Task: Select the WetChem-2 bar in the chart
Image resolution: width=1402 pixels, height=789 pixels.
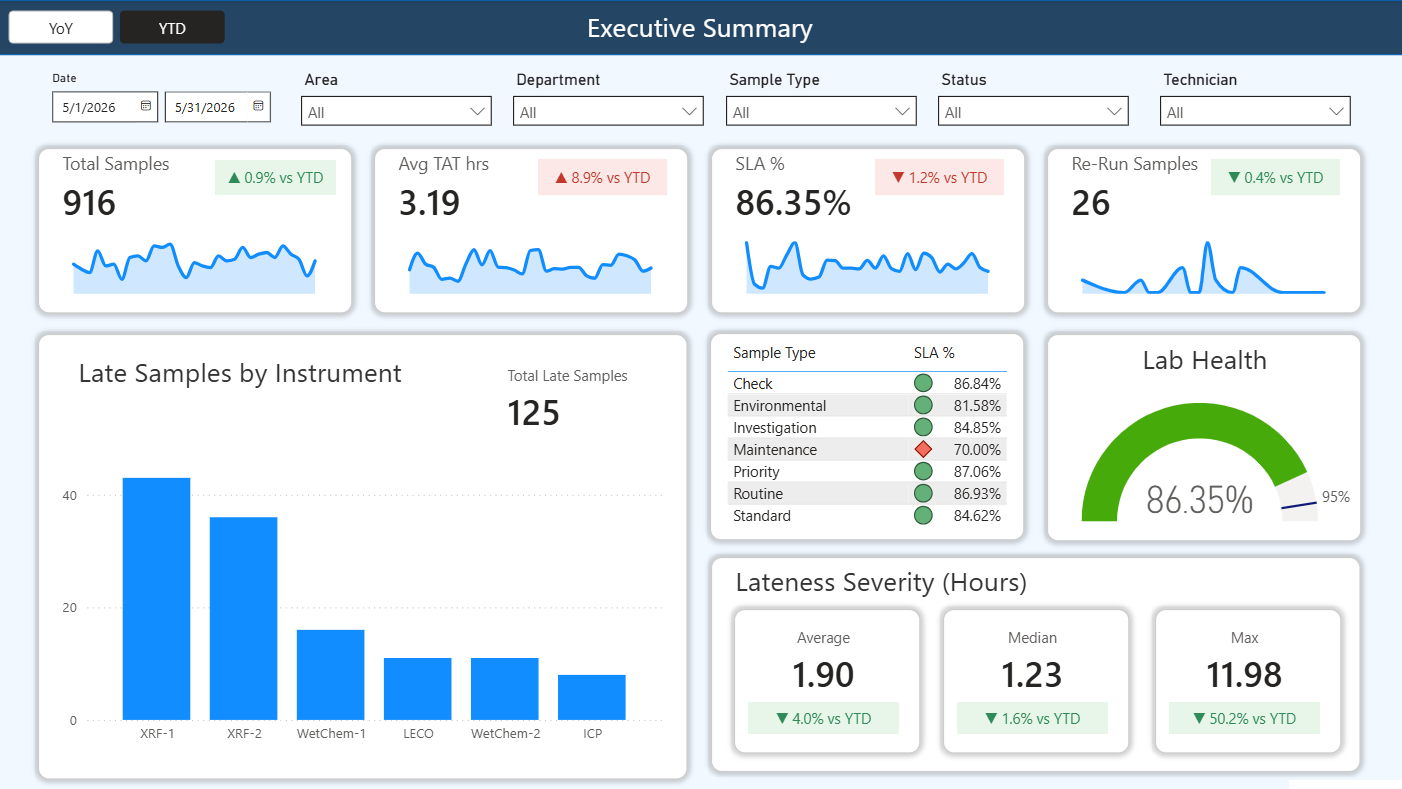Action: click(505, 689)
